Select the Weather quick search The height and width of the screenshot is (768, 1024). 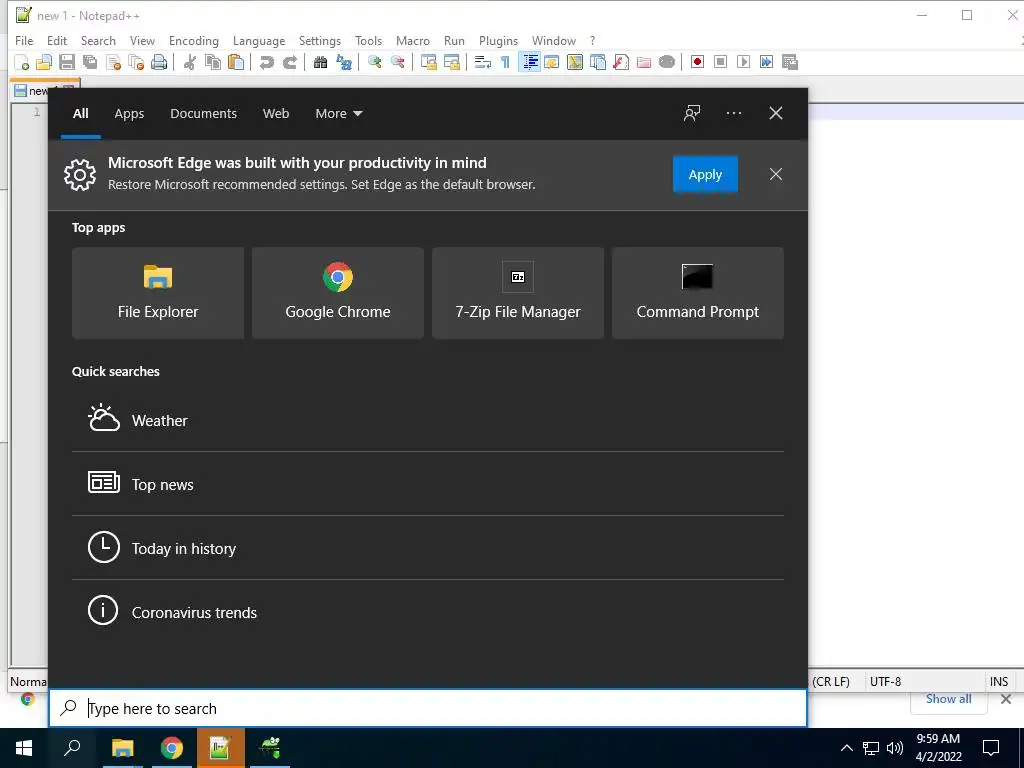point(428,420)
